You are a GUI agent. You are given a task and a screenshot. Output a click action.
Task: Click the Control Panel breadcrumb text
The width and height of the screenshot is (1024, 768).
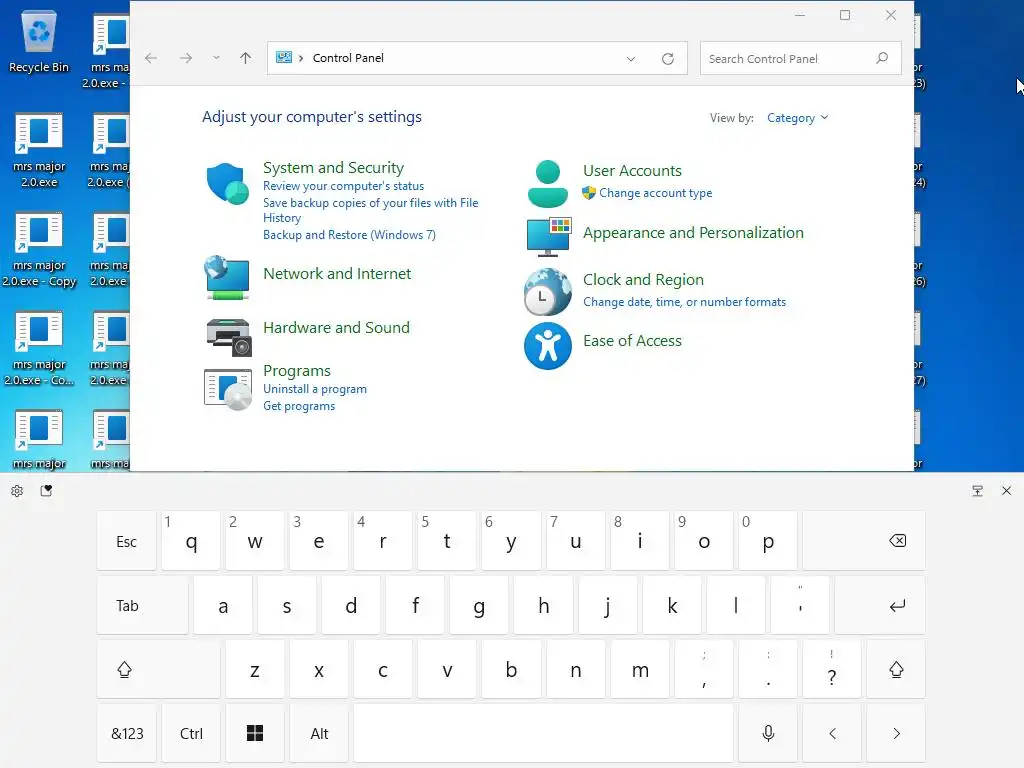click(348, 58)
